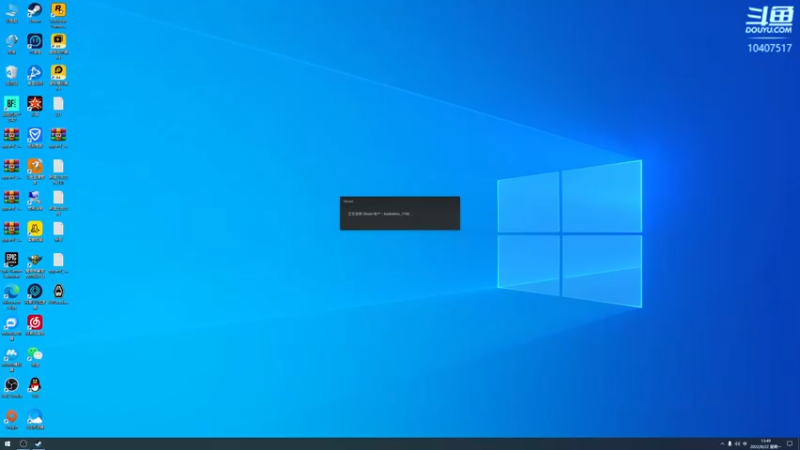Screen dimensions: 800x450
Task: Select the winged badge game icon
Action: [x=35, y=260]
